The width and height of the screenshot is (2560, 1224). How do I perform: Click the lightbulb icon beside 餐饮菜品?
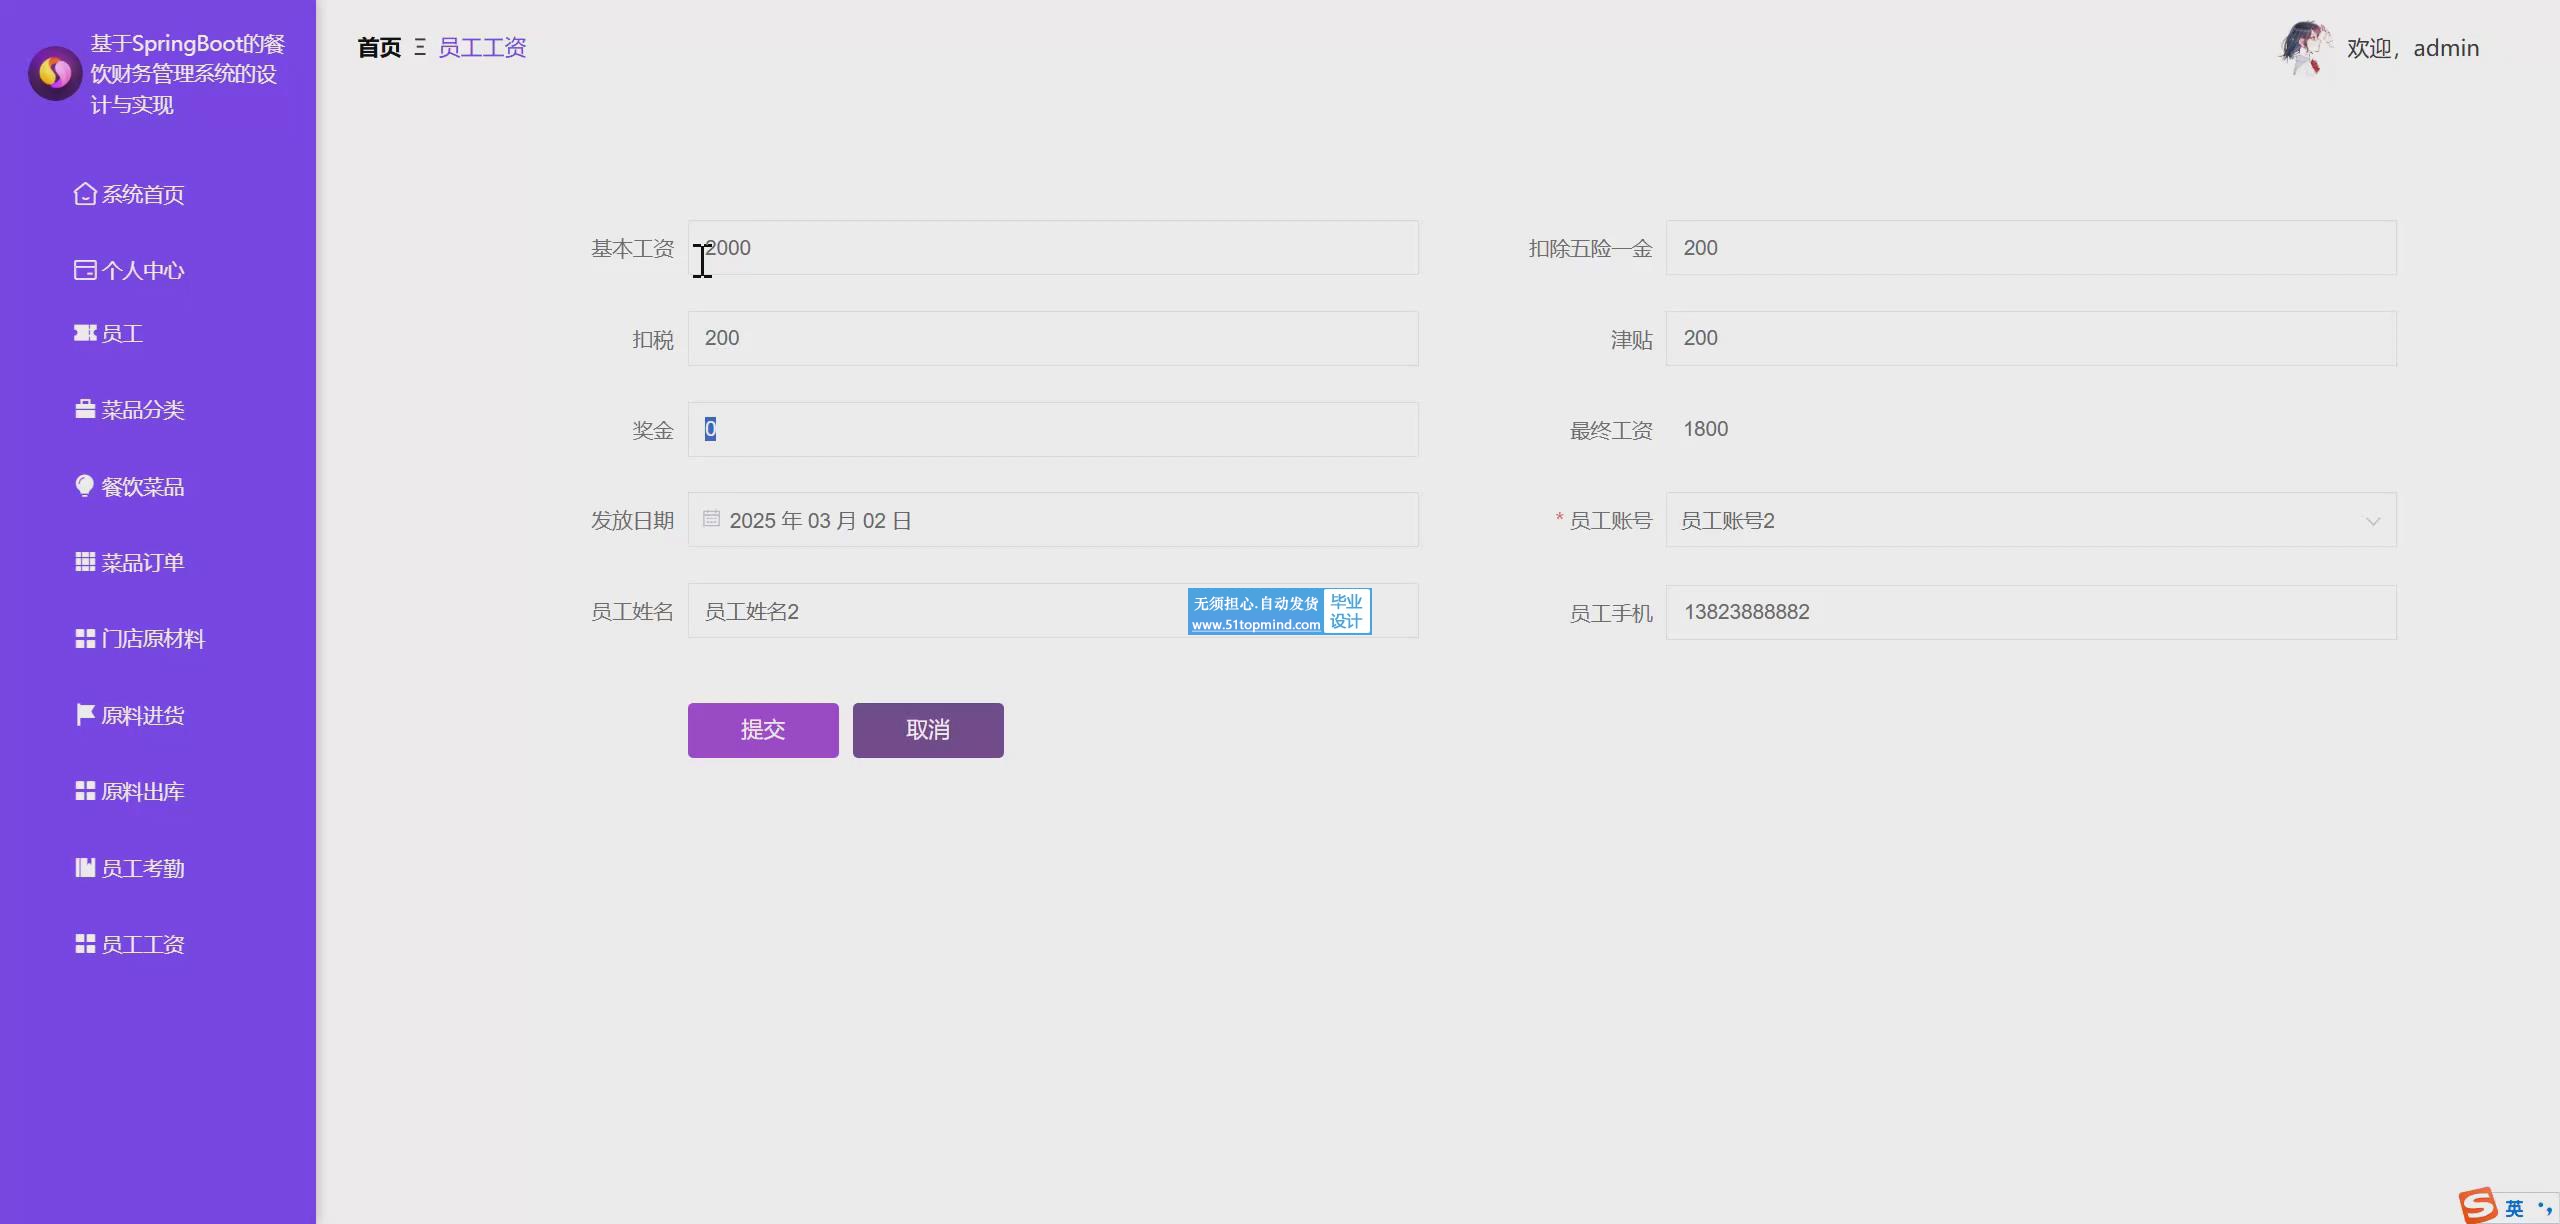click(85, 486)
